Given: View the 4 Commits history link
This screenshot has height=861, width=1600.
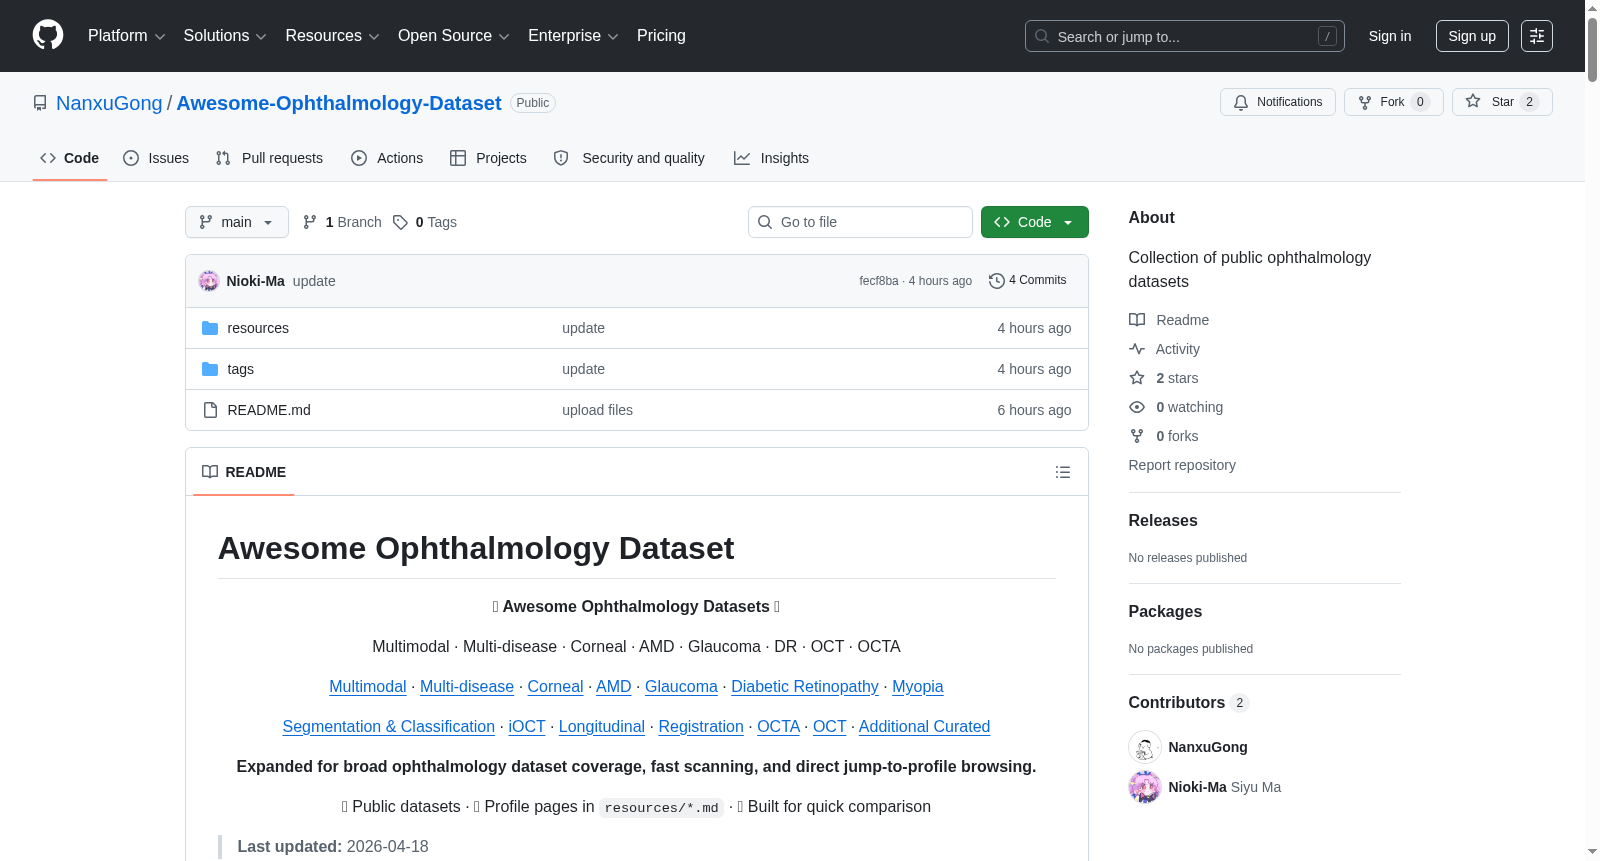Looking at the screenshot, I should click(x=1027, y=281).
